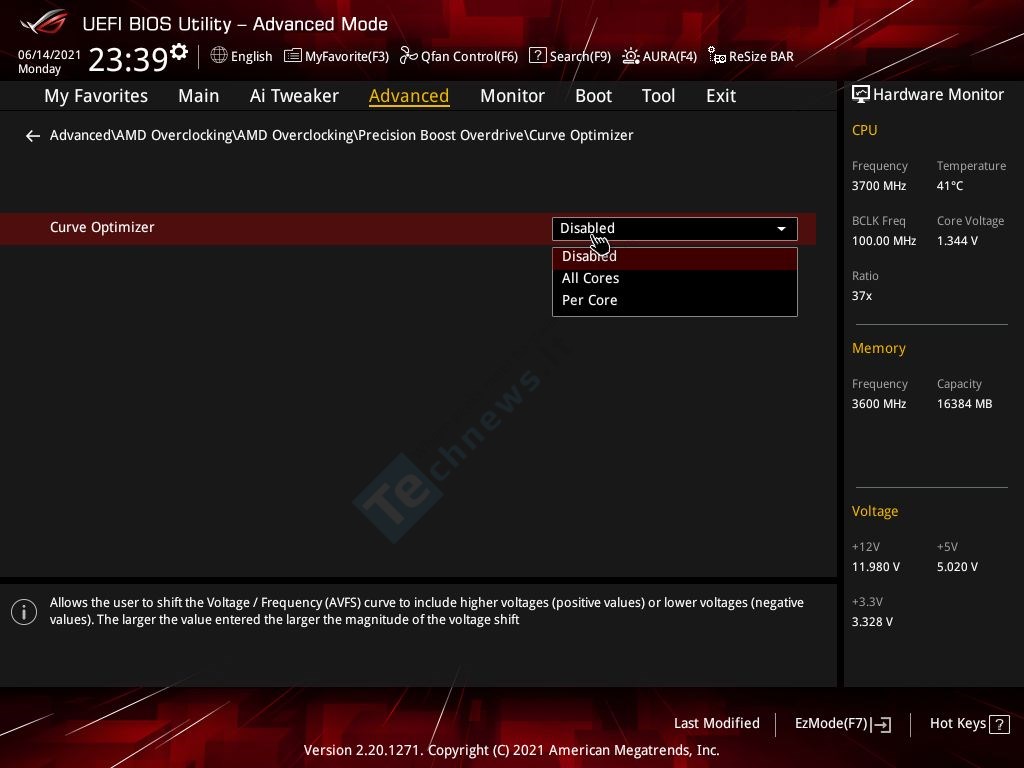Viewport: 1024px width, 768px height.
Task: Click the Curve Optimizer dropdown arrow
Action: click(781, 229)
